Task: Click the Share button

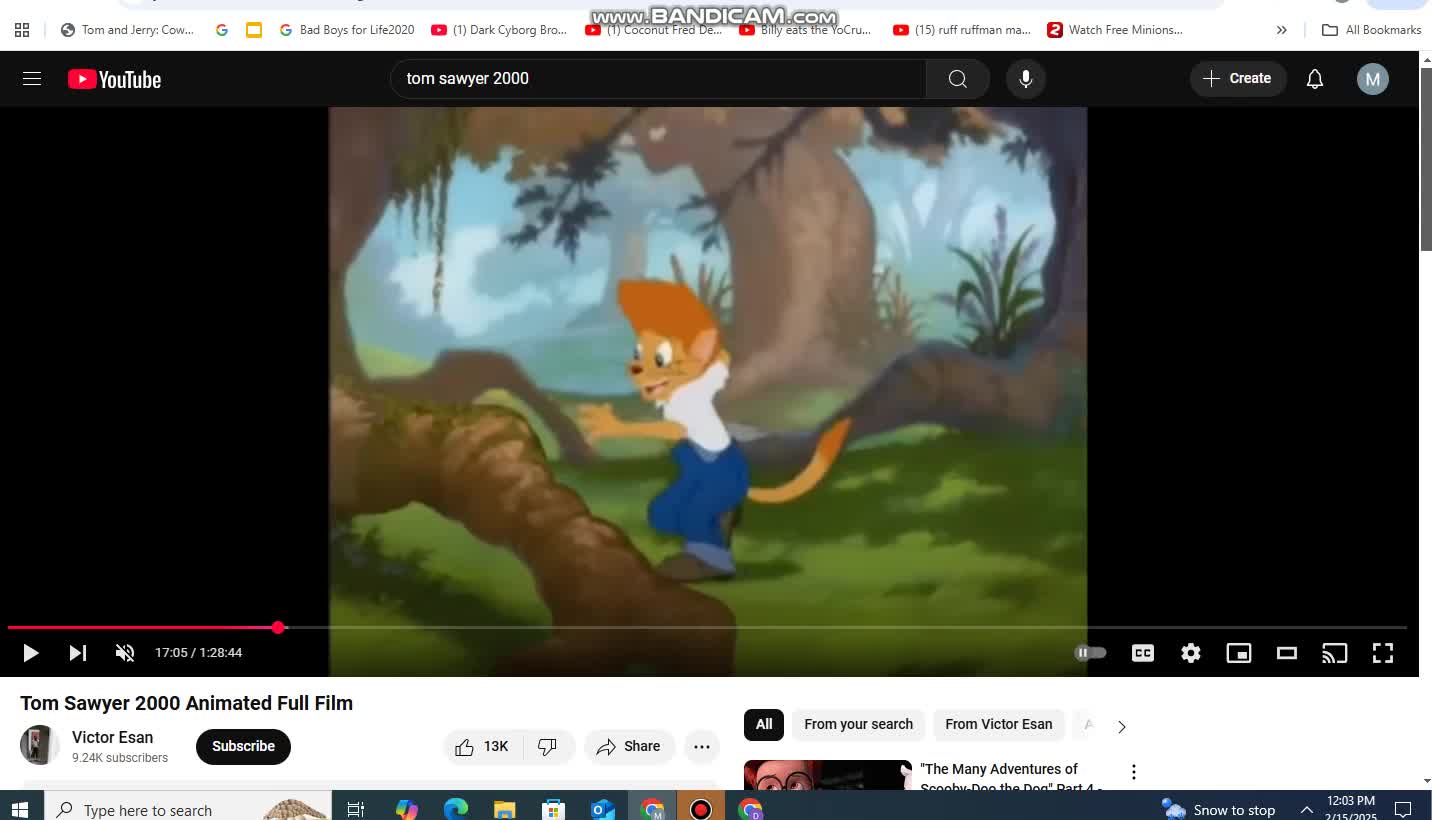Action: (x=629, y=747)
